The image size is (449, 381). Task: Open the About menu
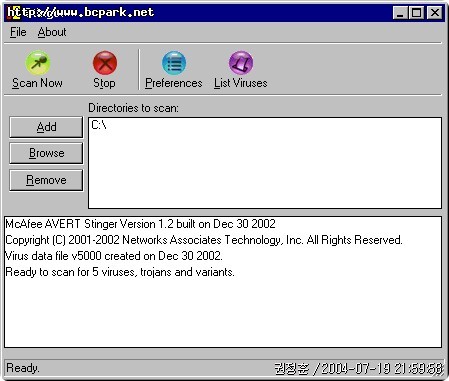point(52,32)
